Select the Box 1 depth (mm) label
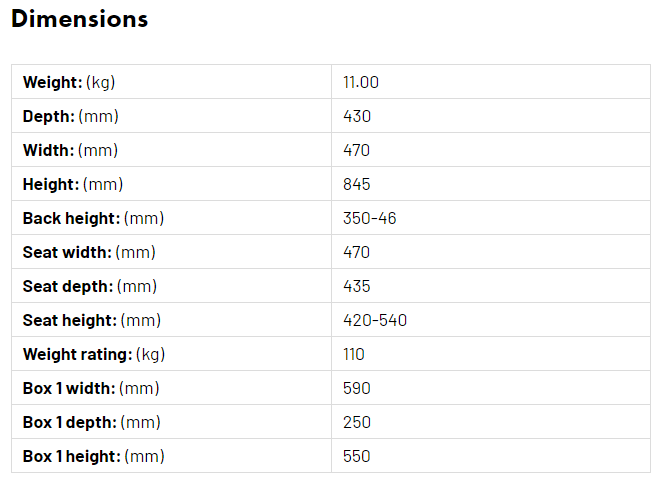662x484 pixels. (x=92, y=422)
